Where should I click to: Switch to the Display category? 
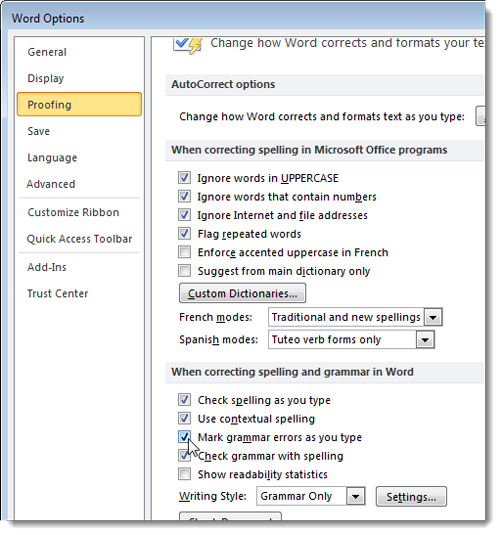click(x=46, y=78)
